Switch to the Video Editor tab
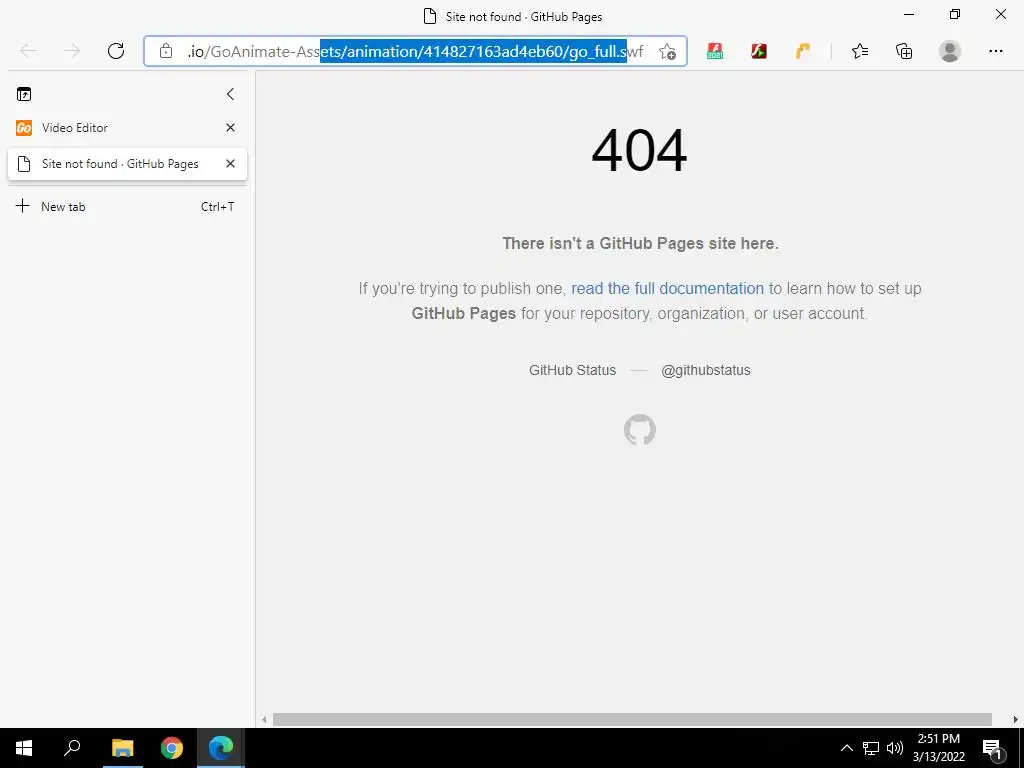1024x768 pixels. point(127,128)
